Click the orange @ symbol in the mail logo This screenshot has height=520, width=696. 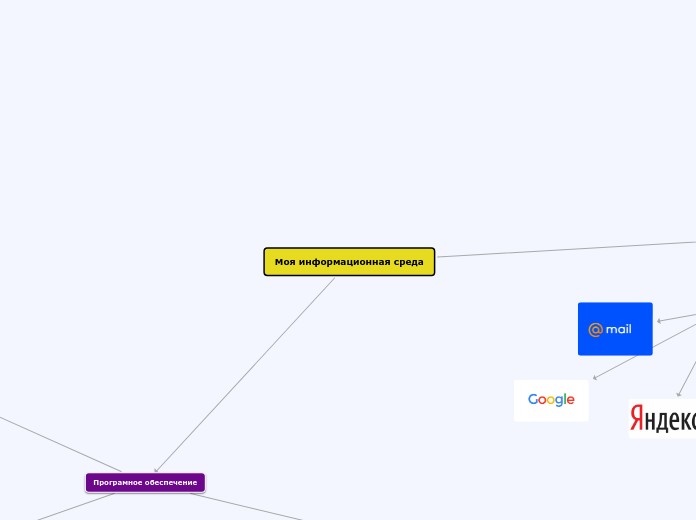595,330
